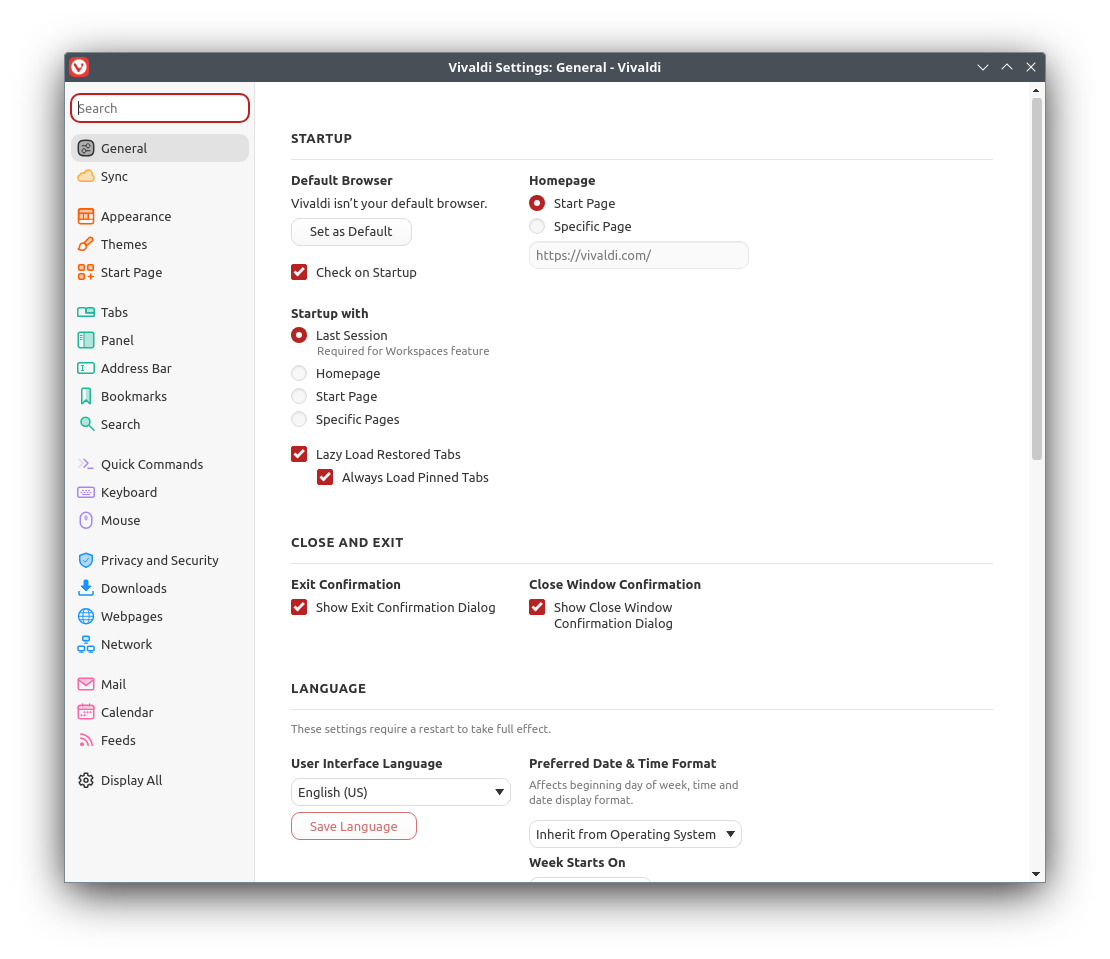Disable Show Exit Confirmation Dialog
This screenshot has height=959, width=1110.
pyautogui.click(x=299, y=607)
